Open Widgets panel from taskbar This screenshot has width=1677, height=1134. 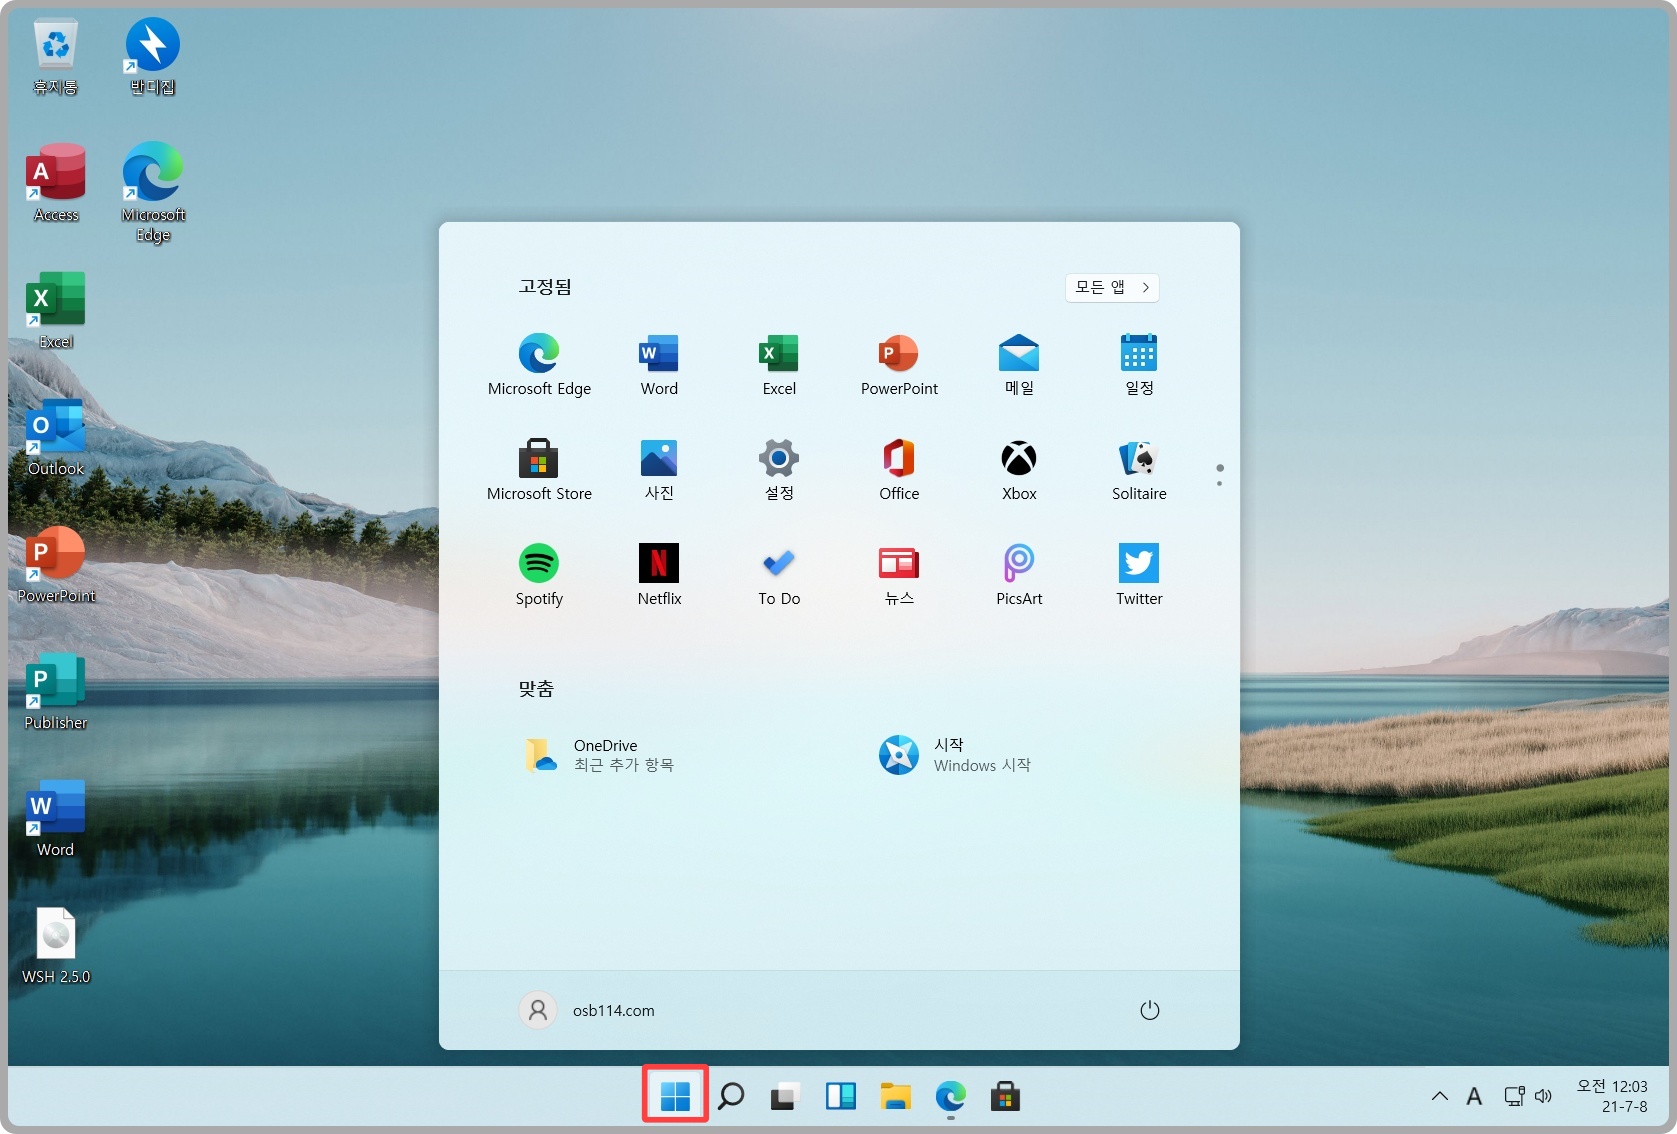coord(840,1096)
